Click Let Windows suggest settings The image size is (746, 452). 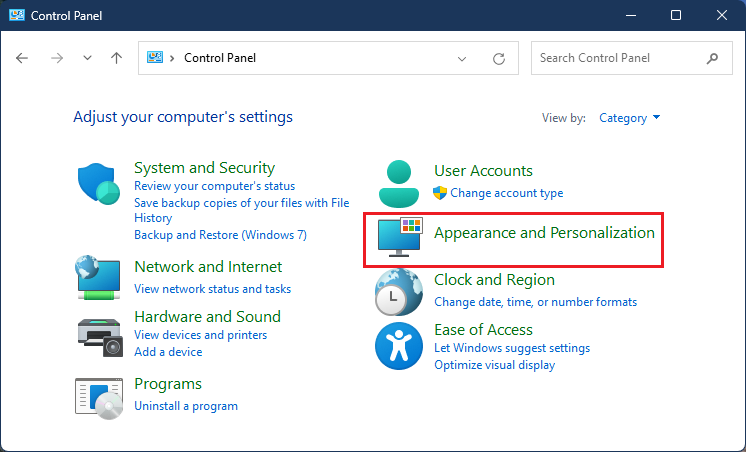(512, 348)
